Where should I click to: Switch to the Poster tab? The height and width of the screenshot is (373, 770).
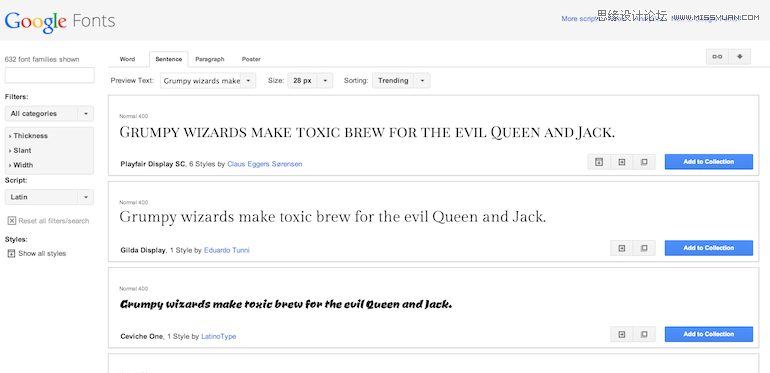[x=251, y=59]
